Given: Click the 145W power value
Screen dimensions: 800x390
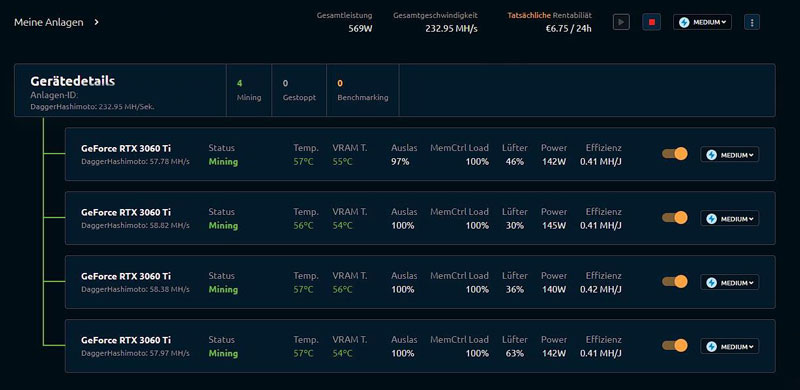Looking at the screenshot, I should (554, 226).
